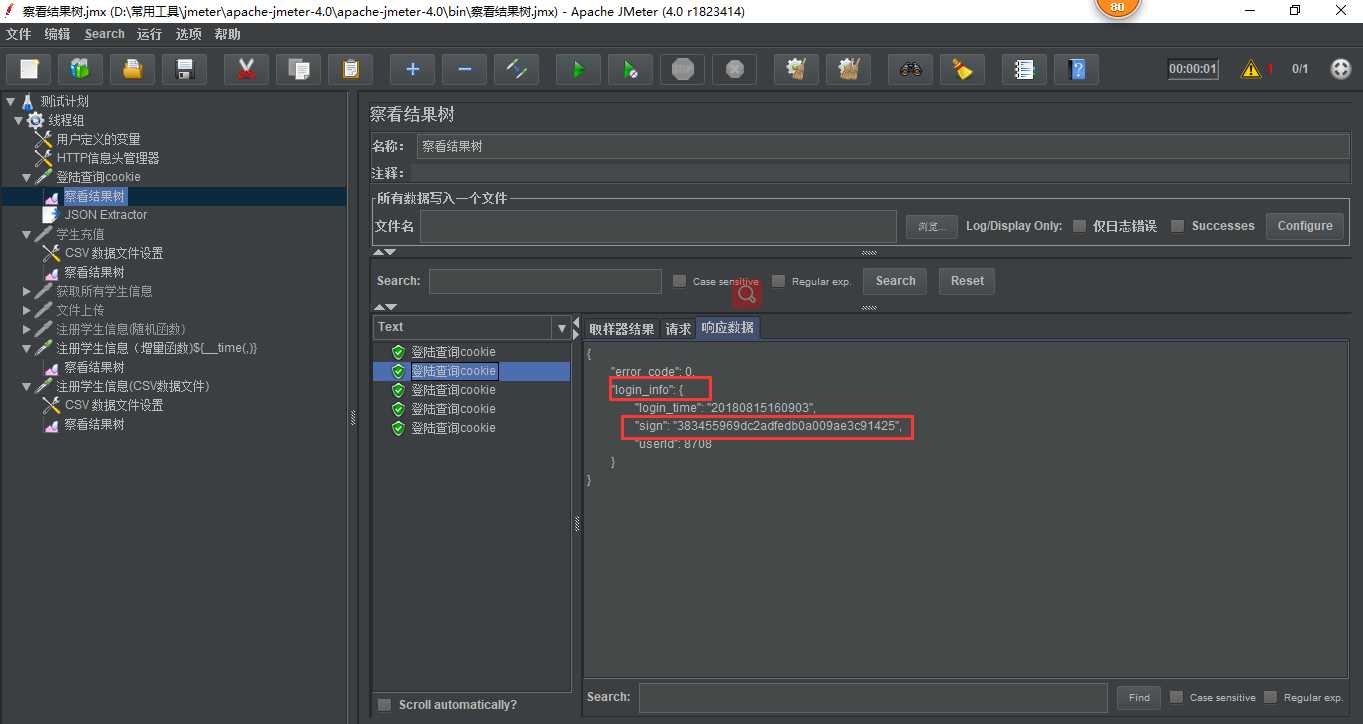Viewport: 1363px width, 724px height.
Task: Click the remote engine status icon
Action: coord(1341,69)
